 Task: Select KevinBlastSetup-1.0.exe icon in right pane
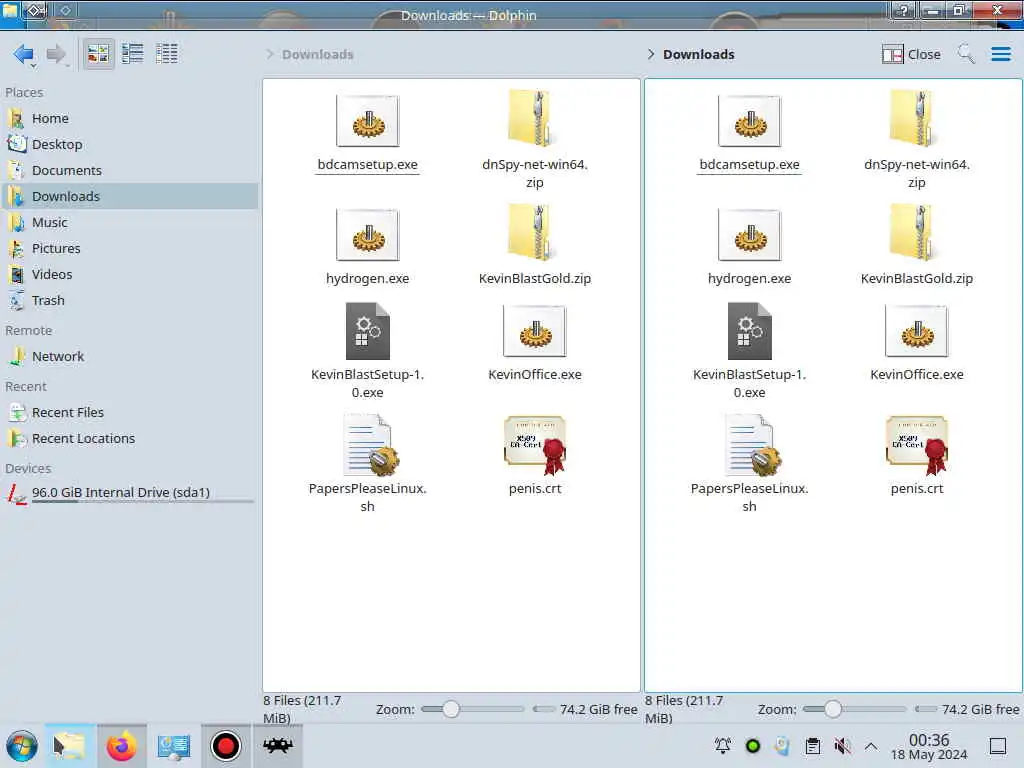coord(750,331)
